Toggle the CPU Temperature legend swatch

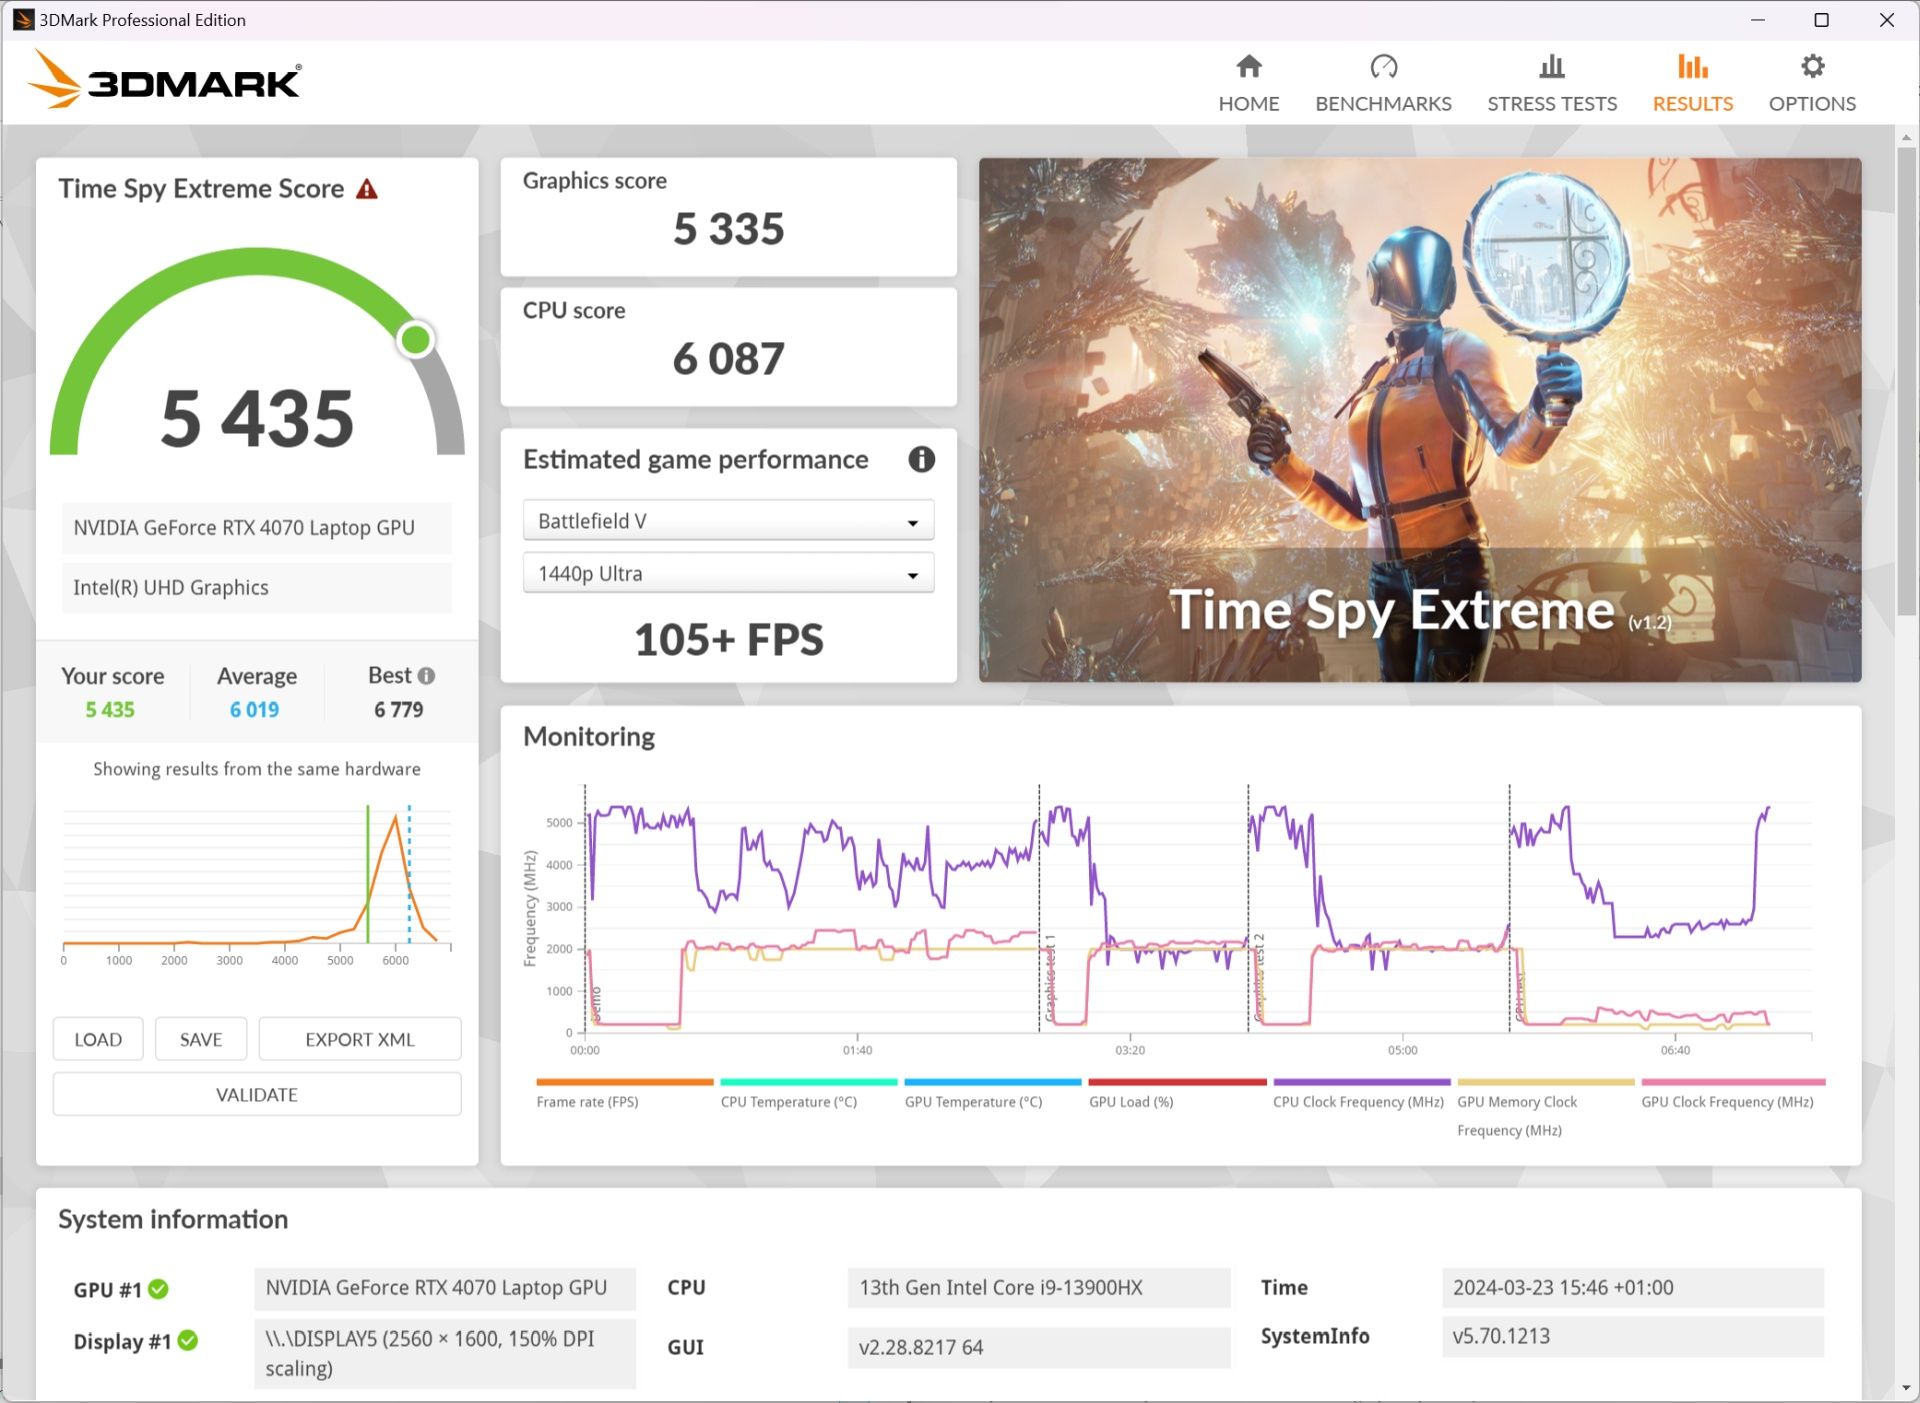click(809, 1082)
